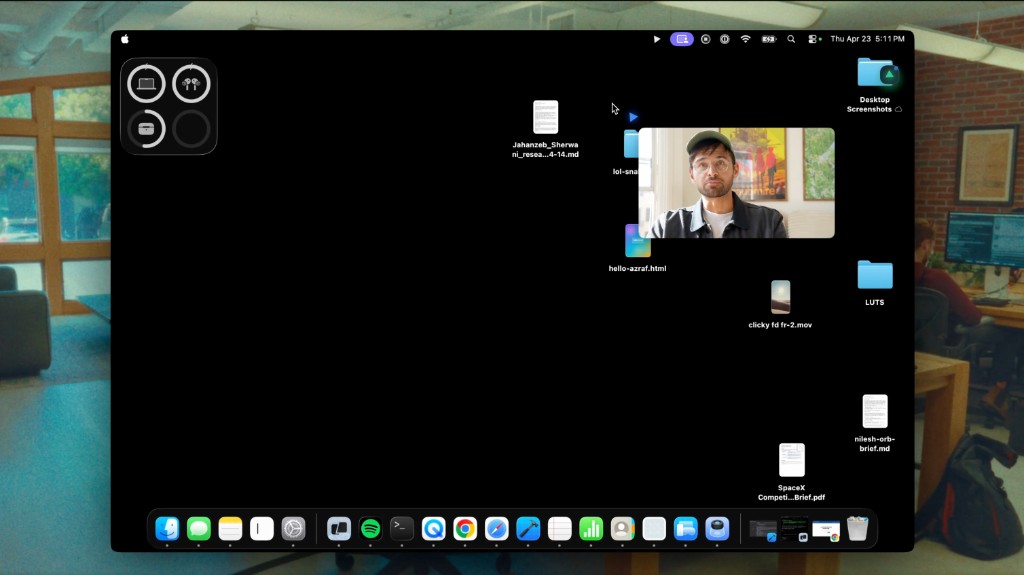Click the stop recording menu bar icon
Screen dimensions: 1024x575
705,39
